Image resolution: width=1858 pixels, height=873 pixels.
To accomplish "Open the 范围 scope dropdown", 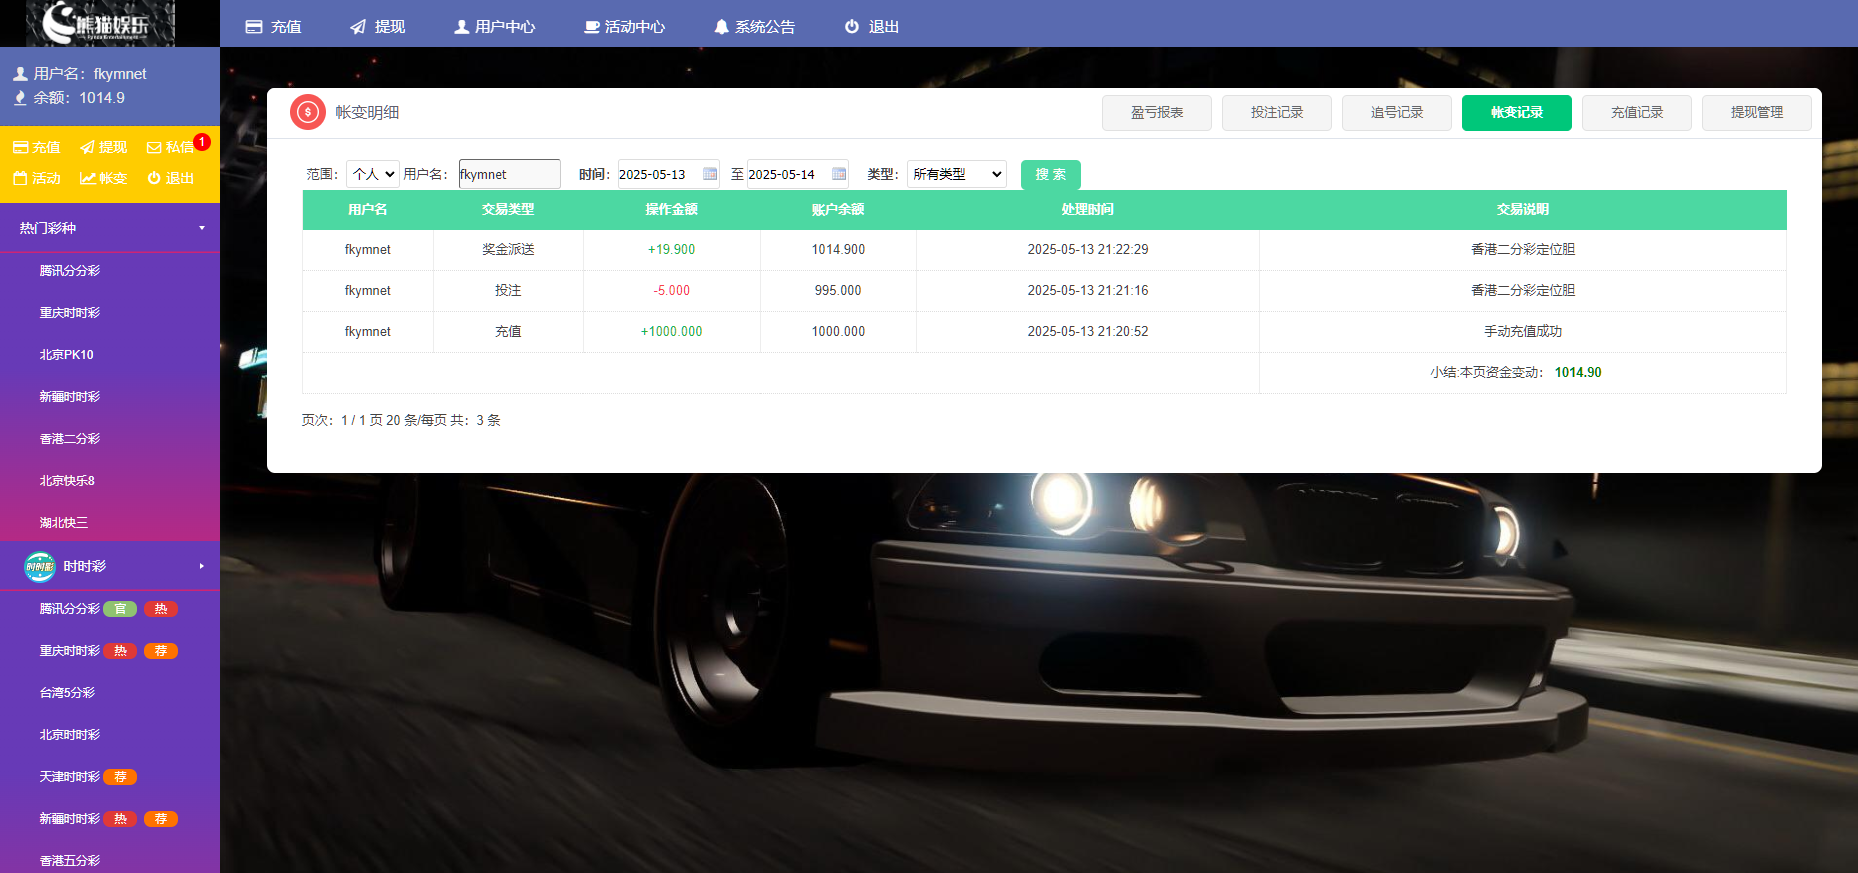I will click(373, 174).
